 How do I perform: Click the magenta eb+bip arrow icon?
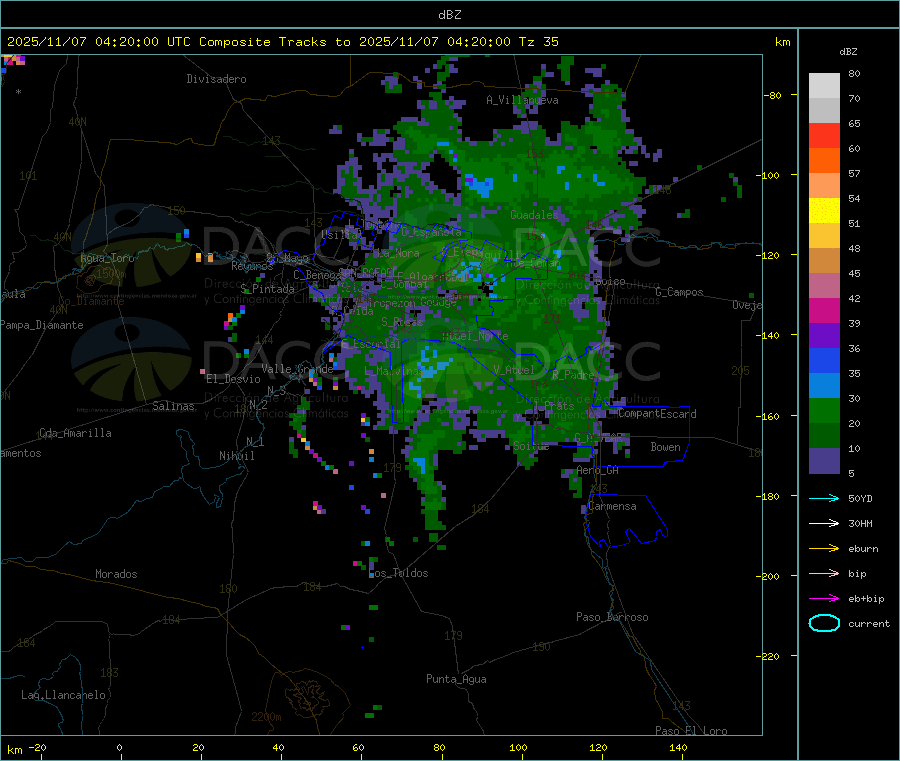824,599
